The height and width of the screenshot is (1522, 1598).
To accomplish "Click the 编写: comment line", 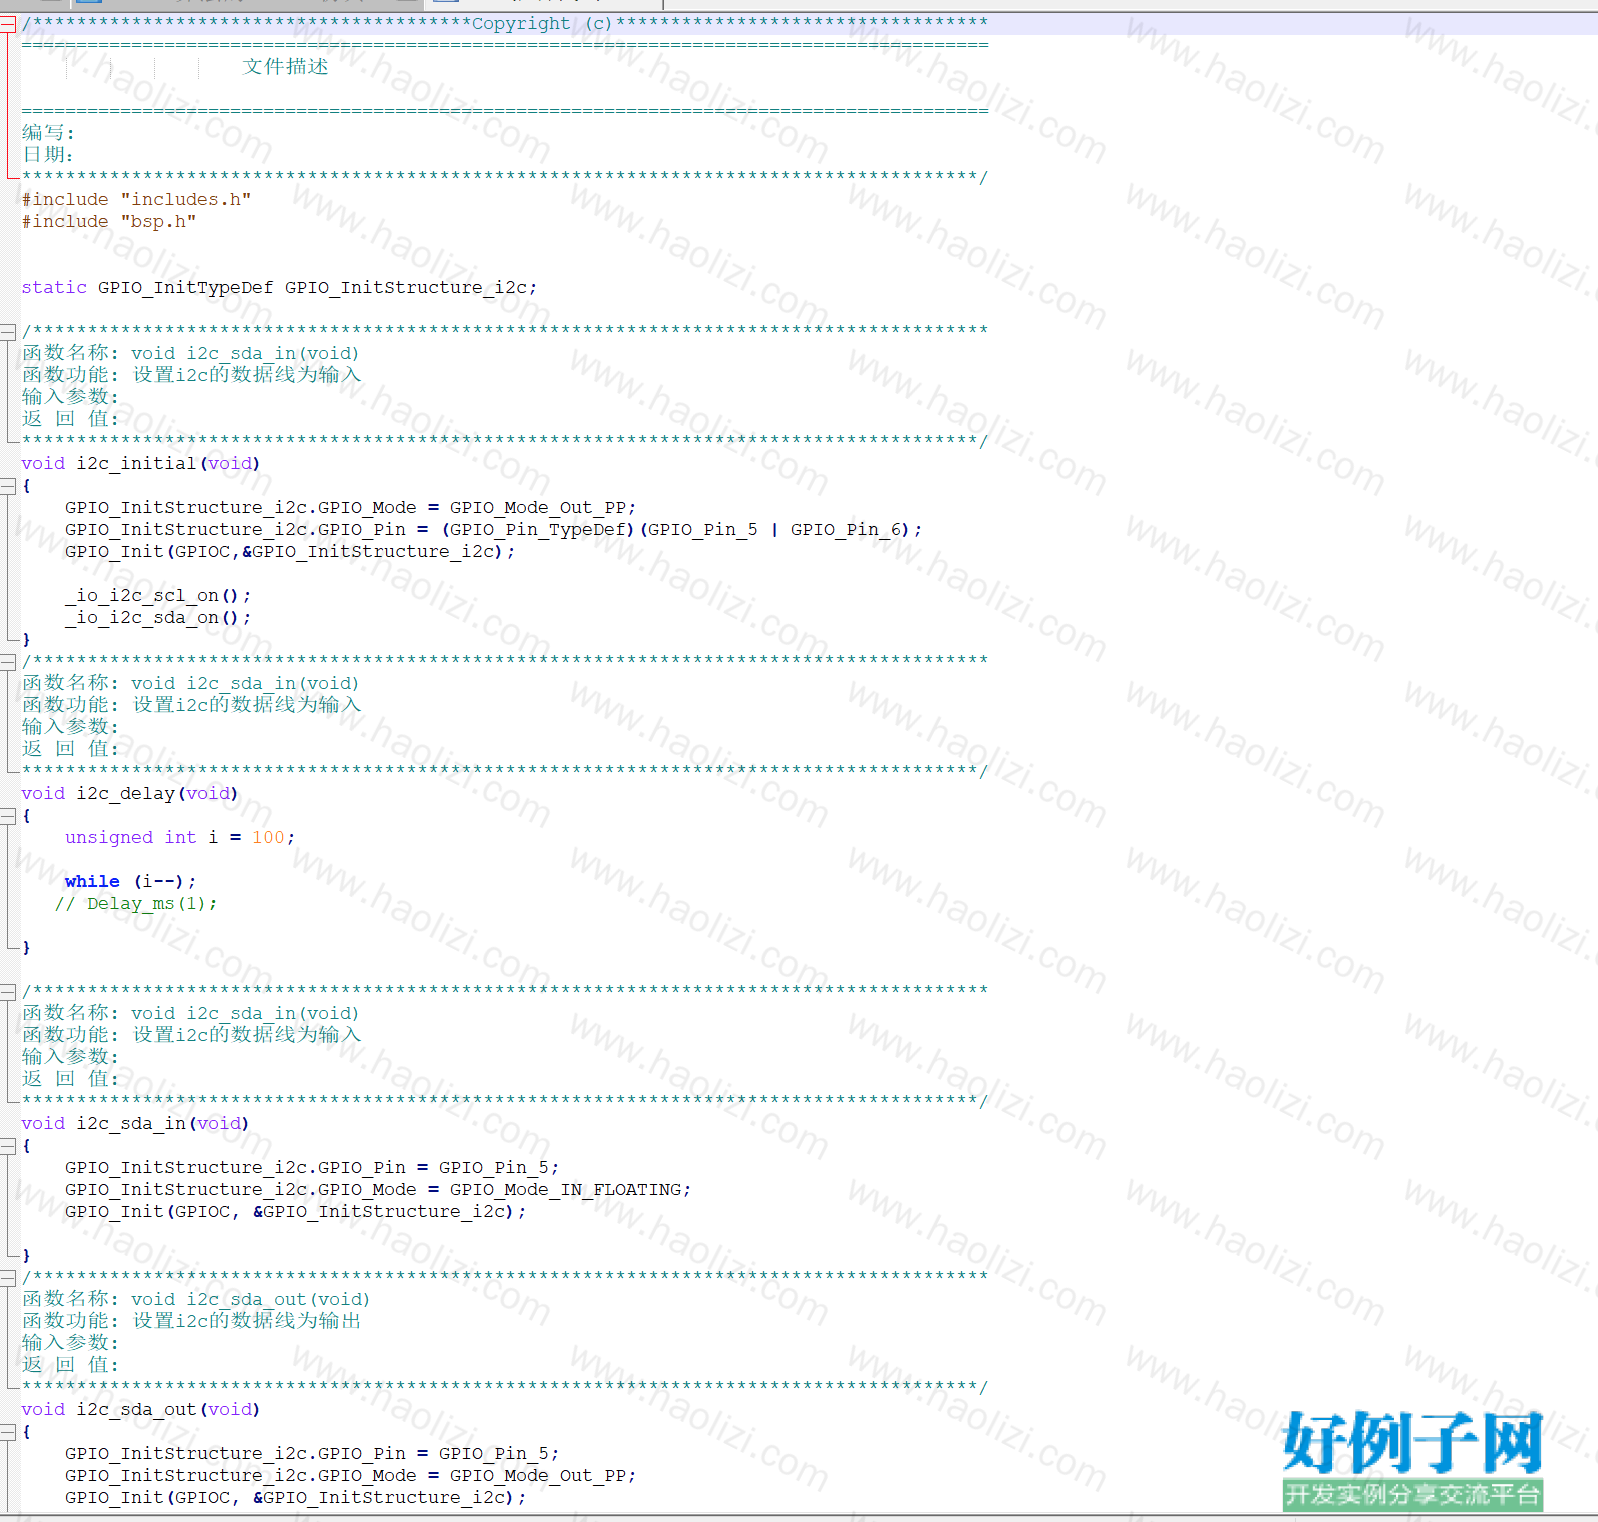I will point(48,132).
